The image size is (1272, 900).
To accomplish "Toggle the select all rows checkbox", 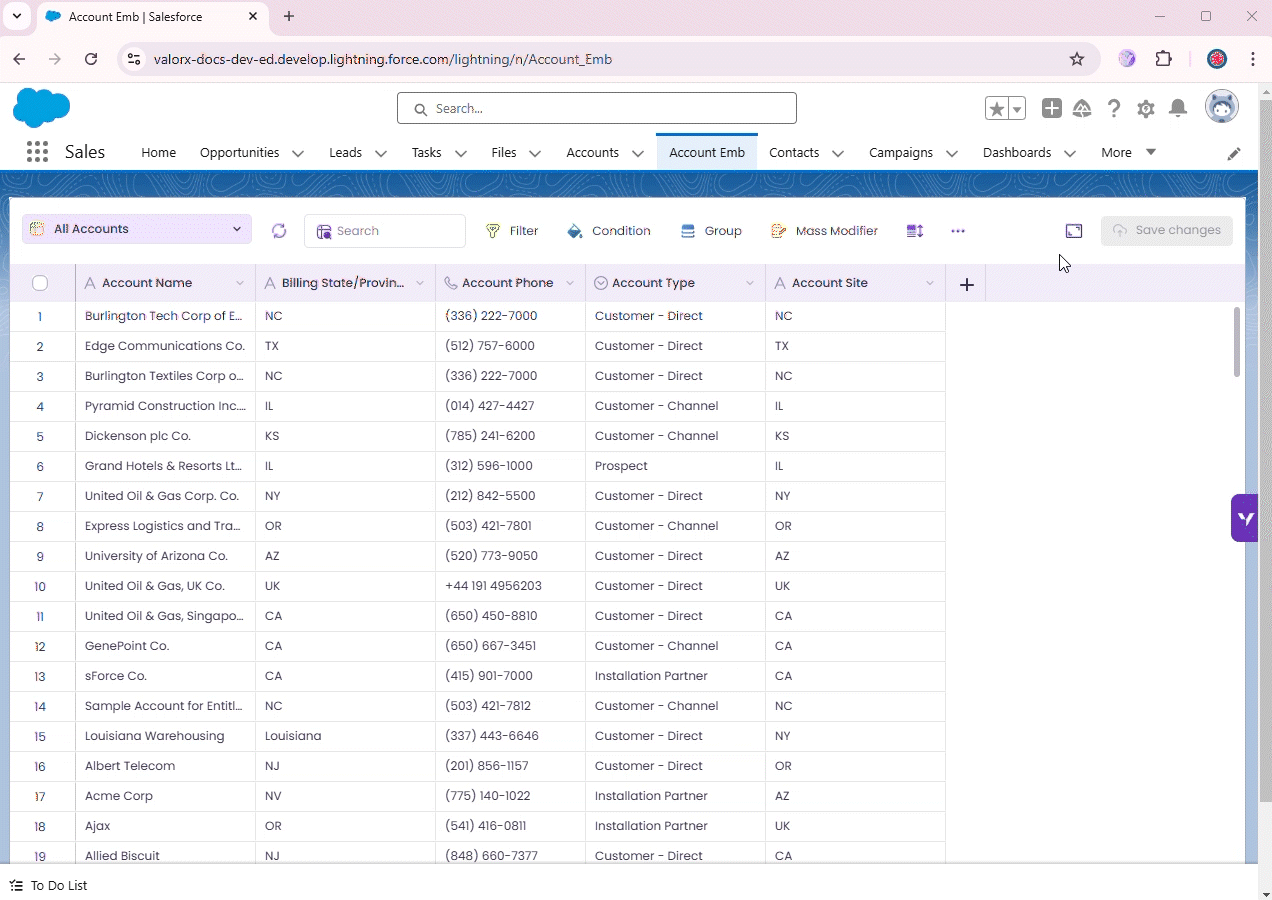I will click(40, 283).
